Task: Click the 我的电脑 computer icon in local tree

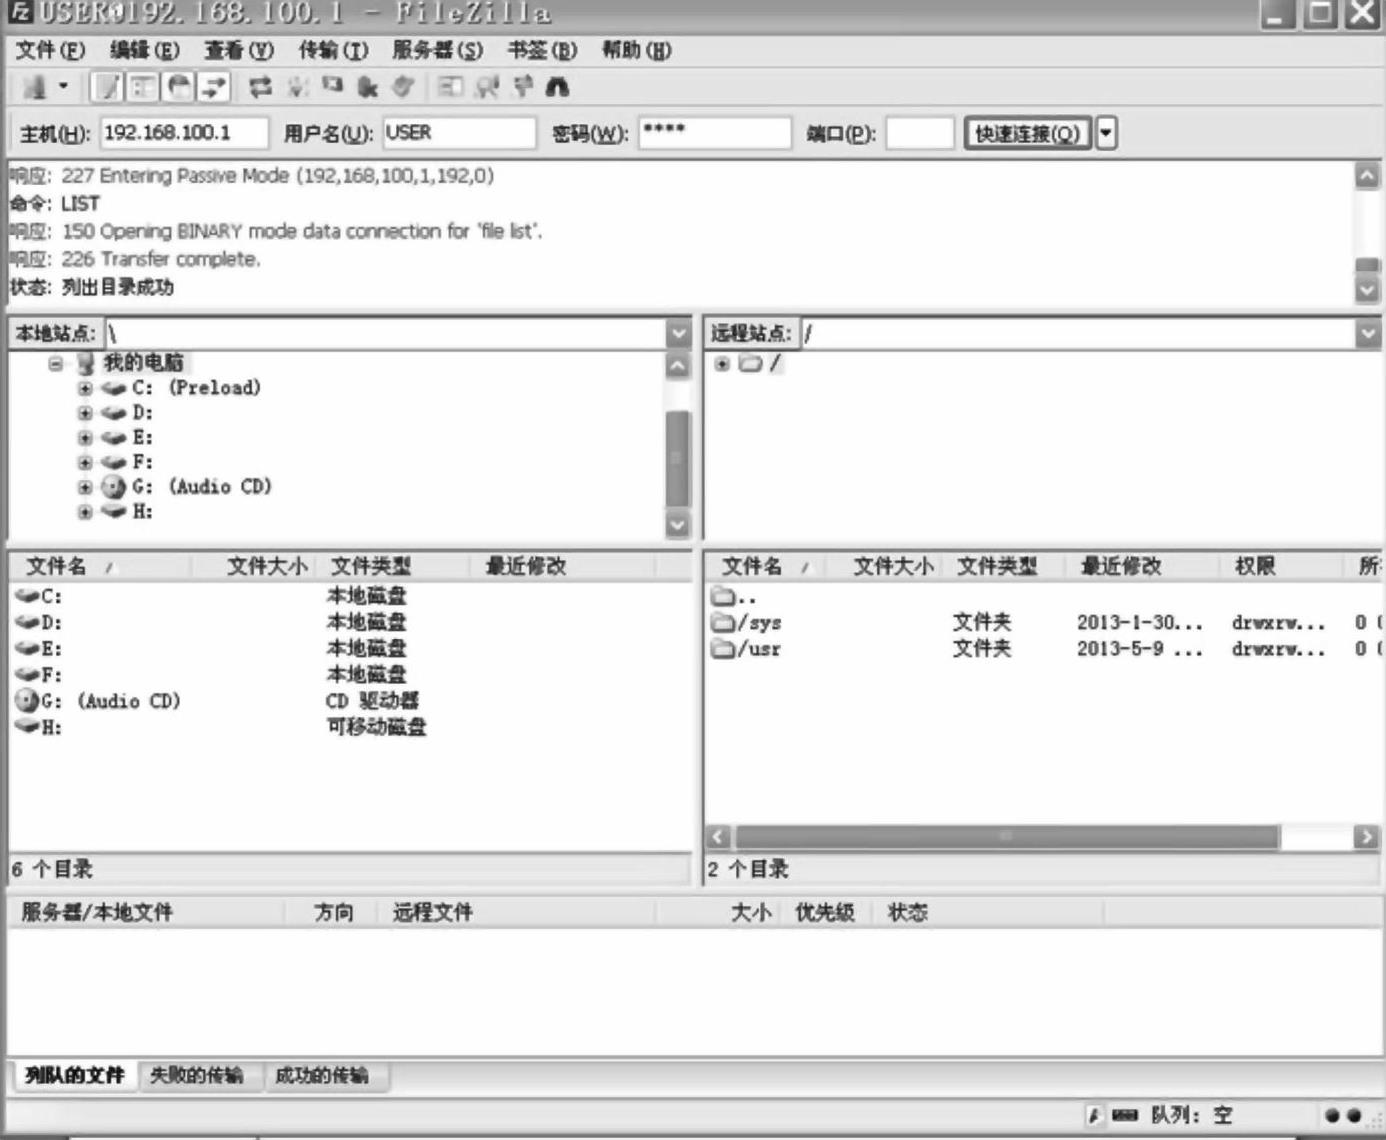Action: tap(86, 362)
